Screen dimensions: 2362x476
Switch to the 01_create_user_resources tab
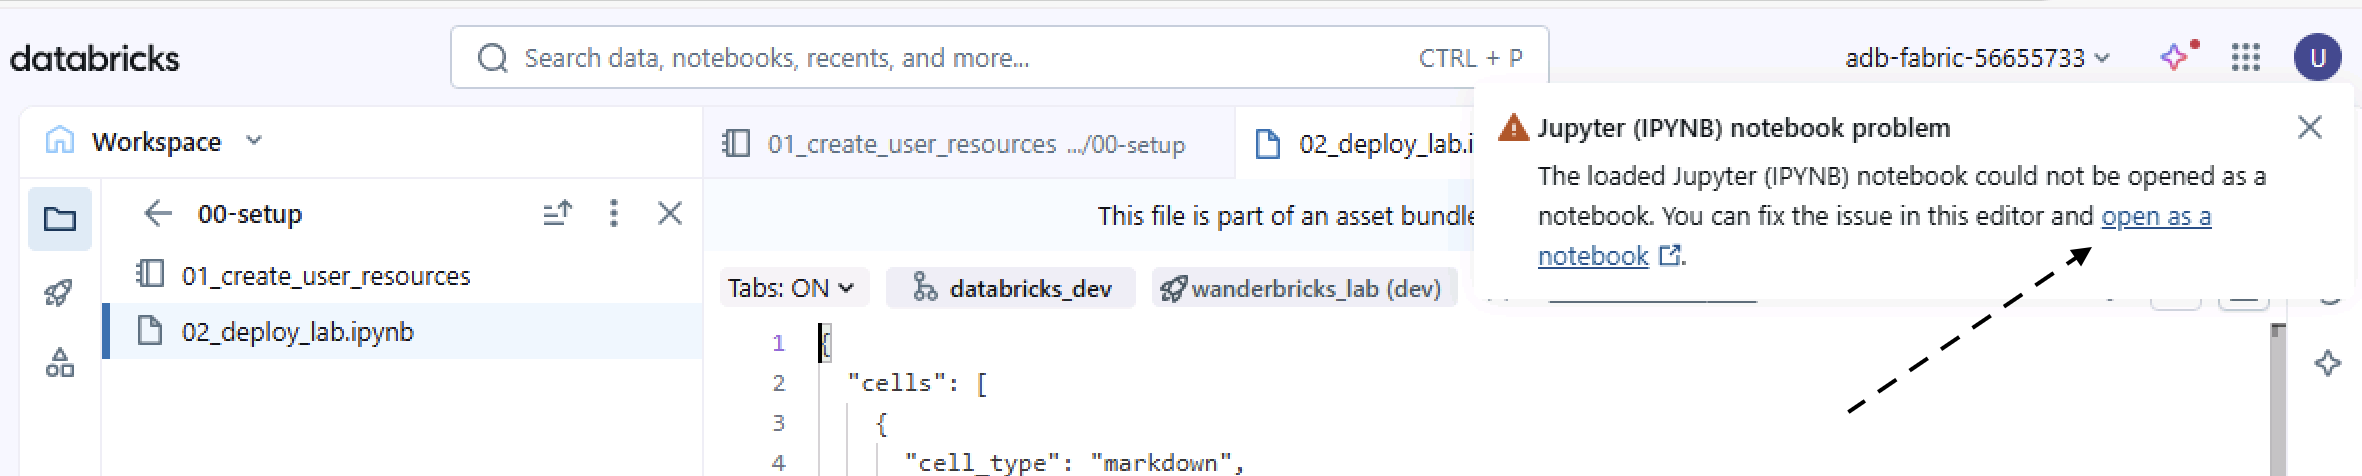(x=968, y=143)
